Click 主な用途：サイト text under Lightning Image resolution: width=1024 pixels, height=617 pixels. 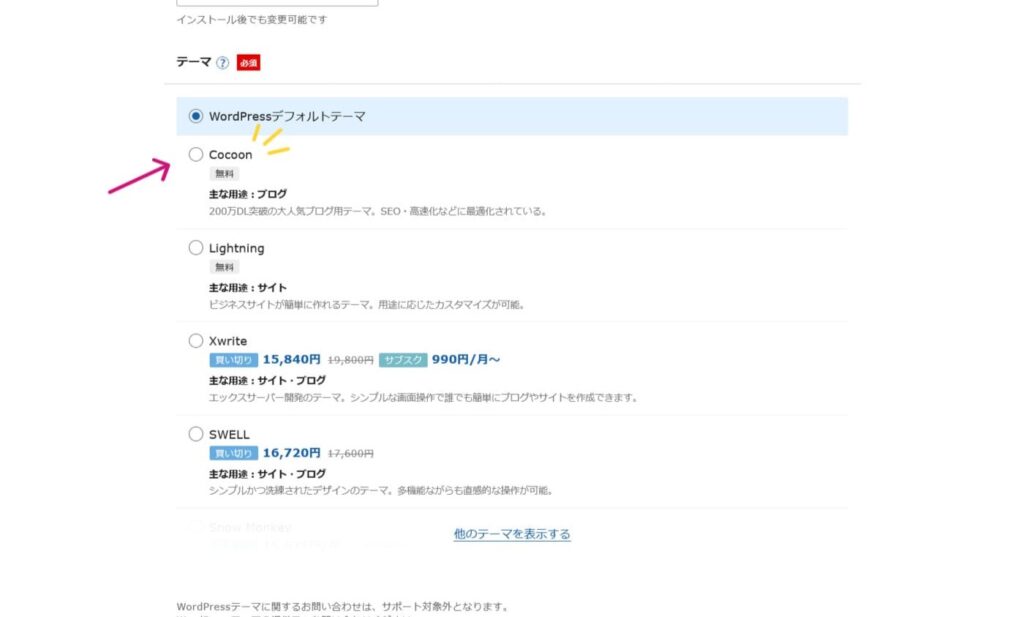tap(248, 287)
